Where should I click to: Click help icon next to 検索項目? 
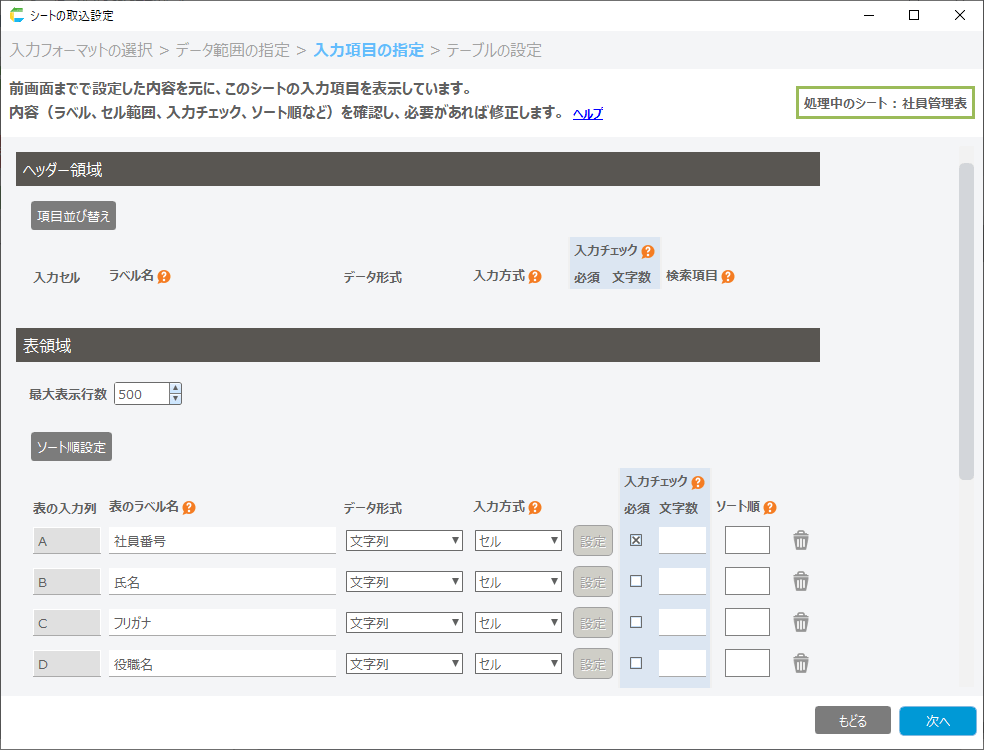coord(728,276)
